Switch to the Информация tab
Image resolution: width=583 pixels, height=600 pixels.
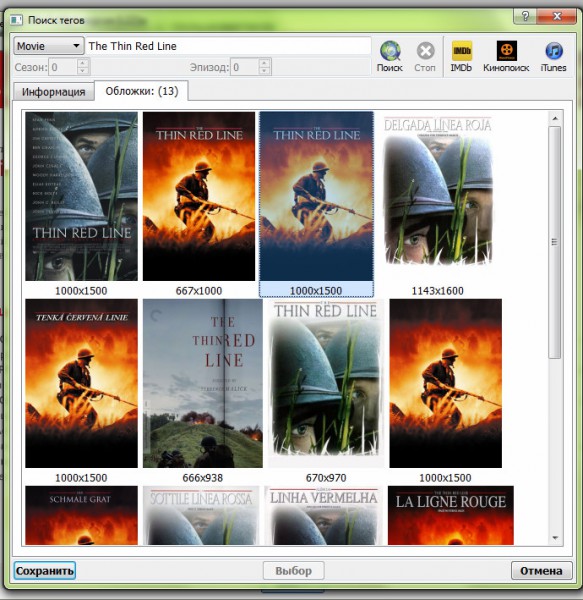pyautogui.click(x=54, y=92)
